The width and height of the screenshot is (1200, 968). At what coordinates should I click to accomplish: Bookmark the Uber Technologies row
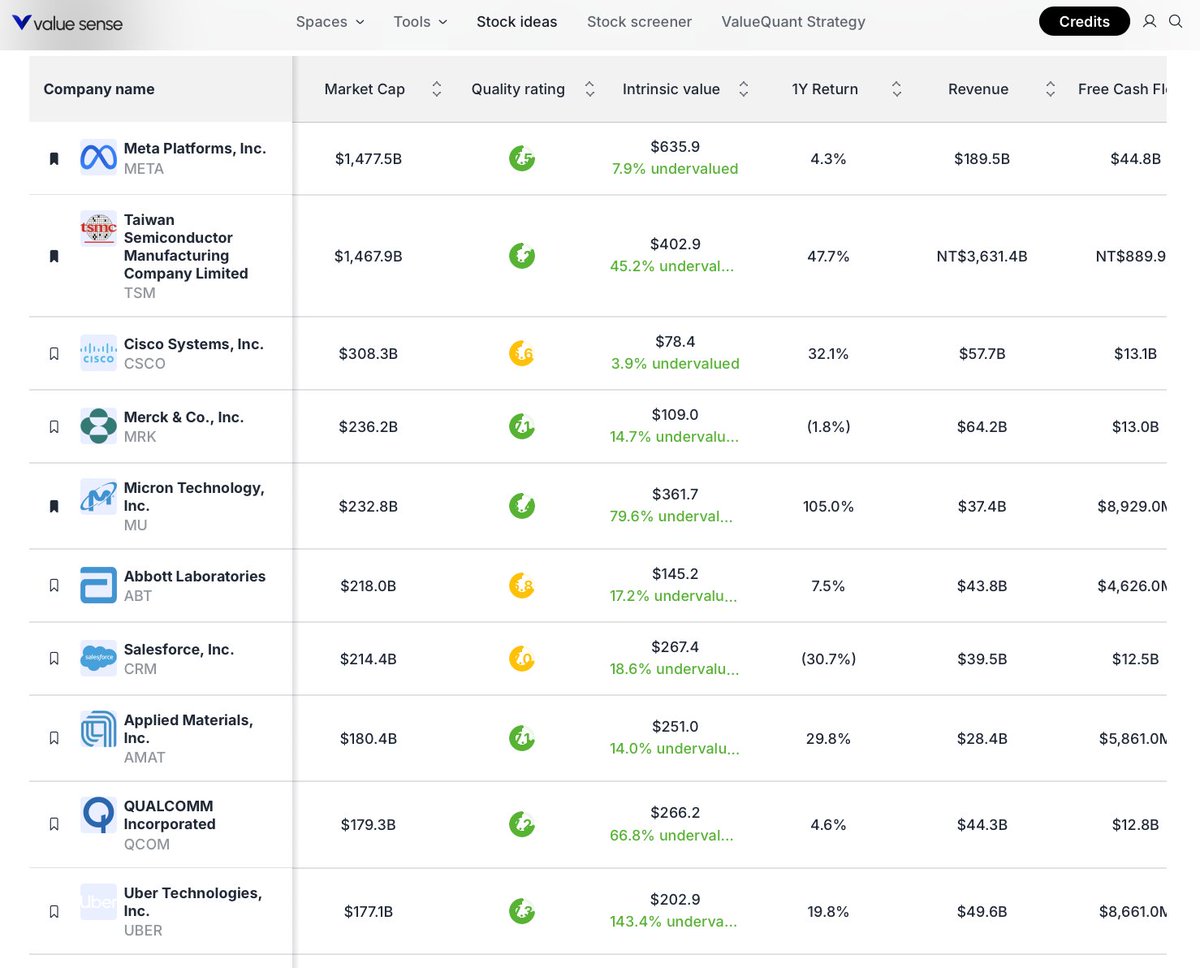tap(54, 911)
